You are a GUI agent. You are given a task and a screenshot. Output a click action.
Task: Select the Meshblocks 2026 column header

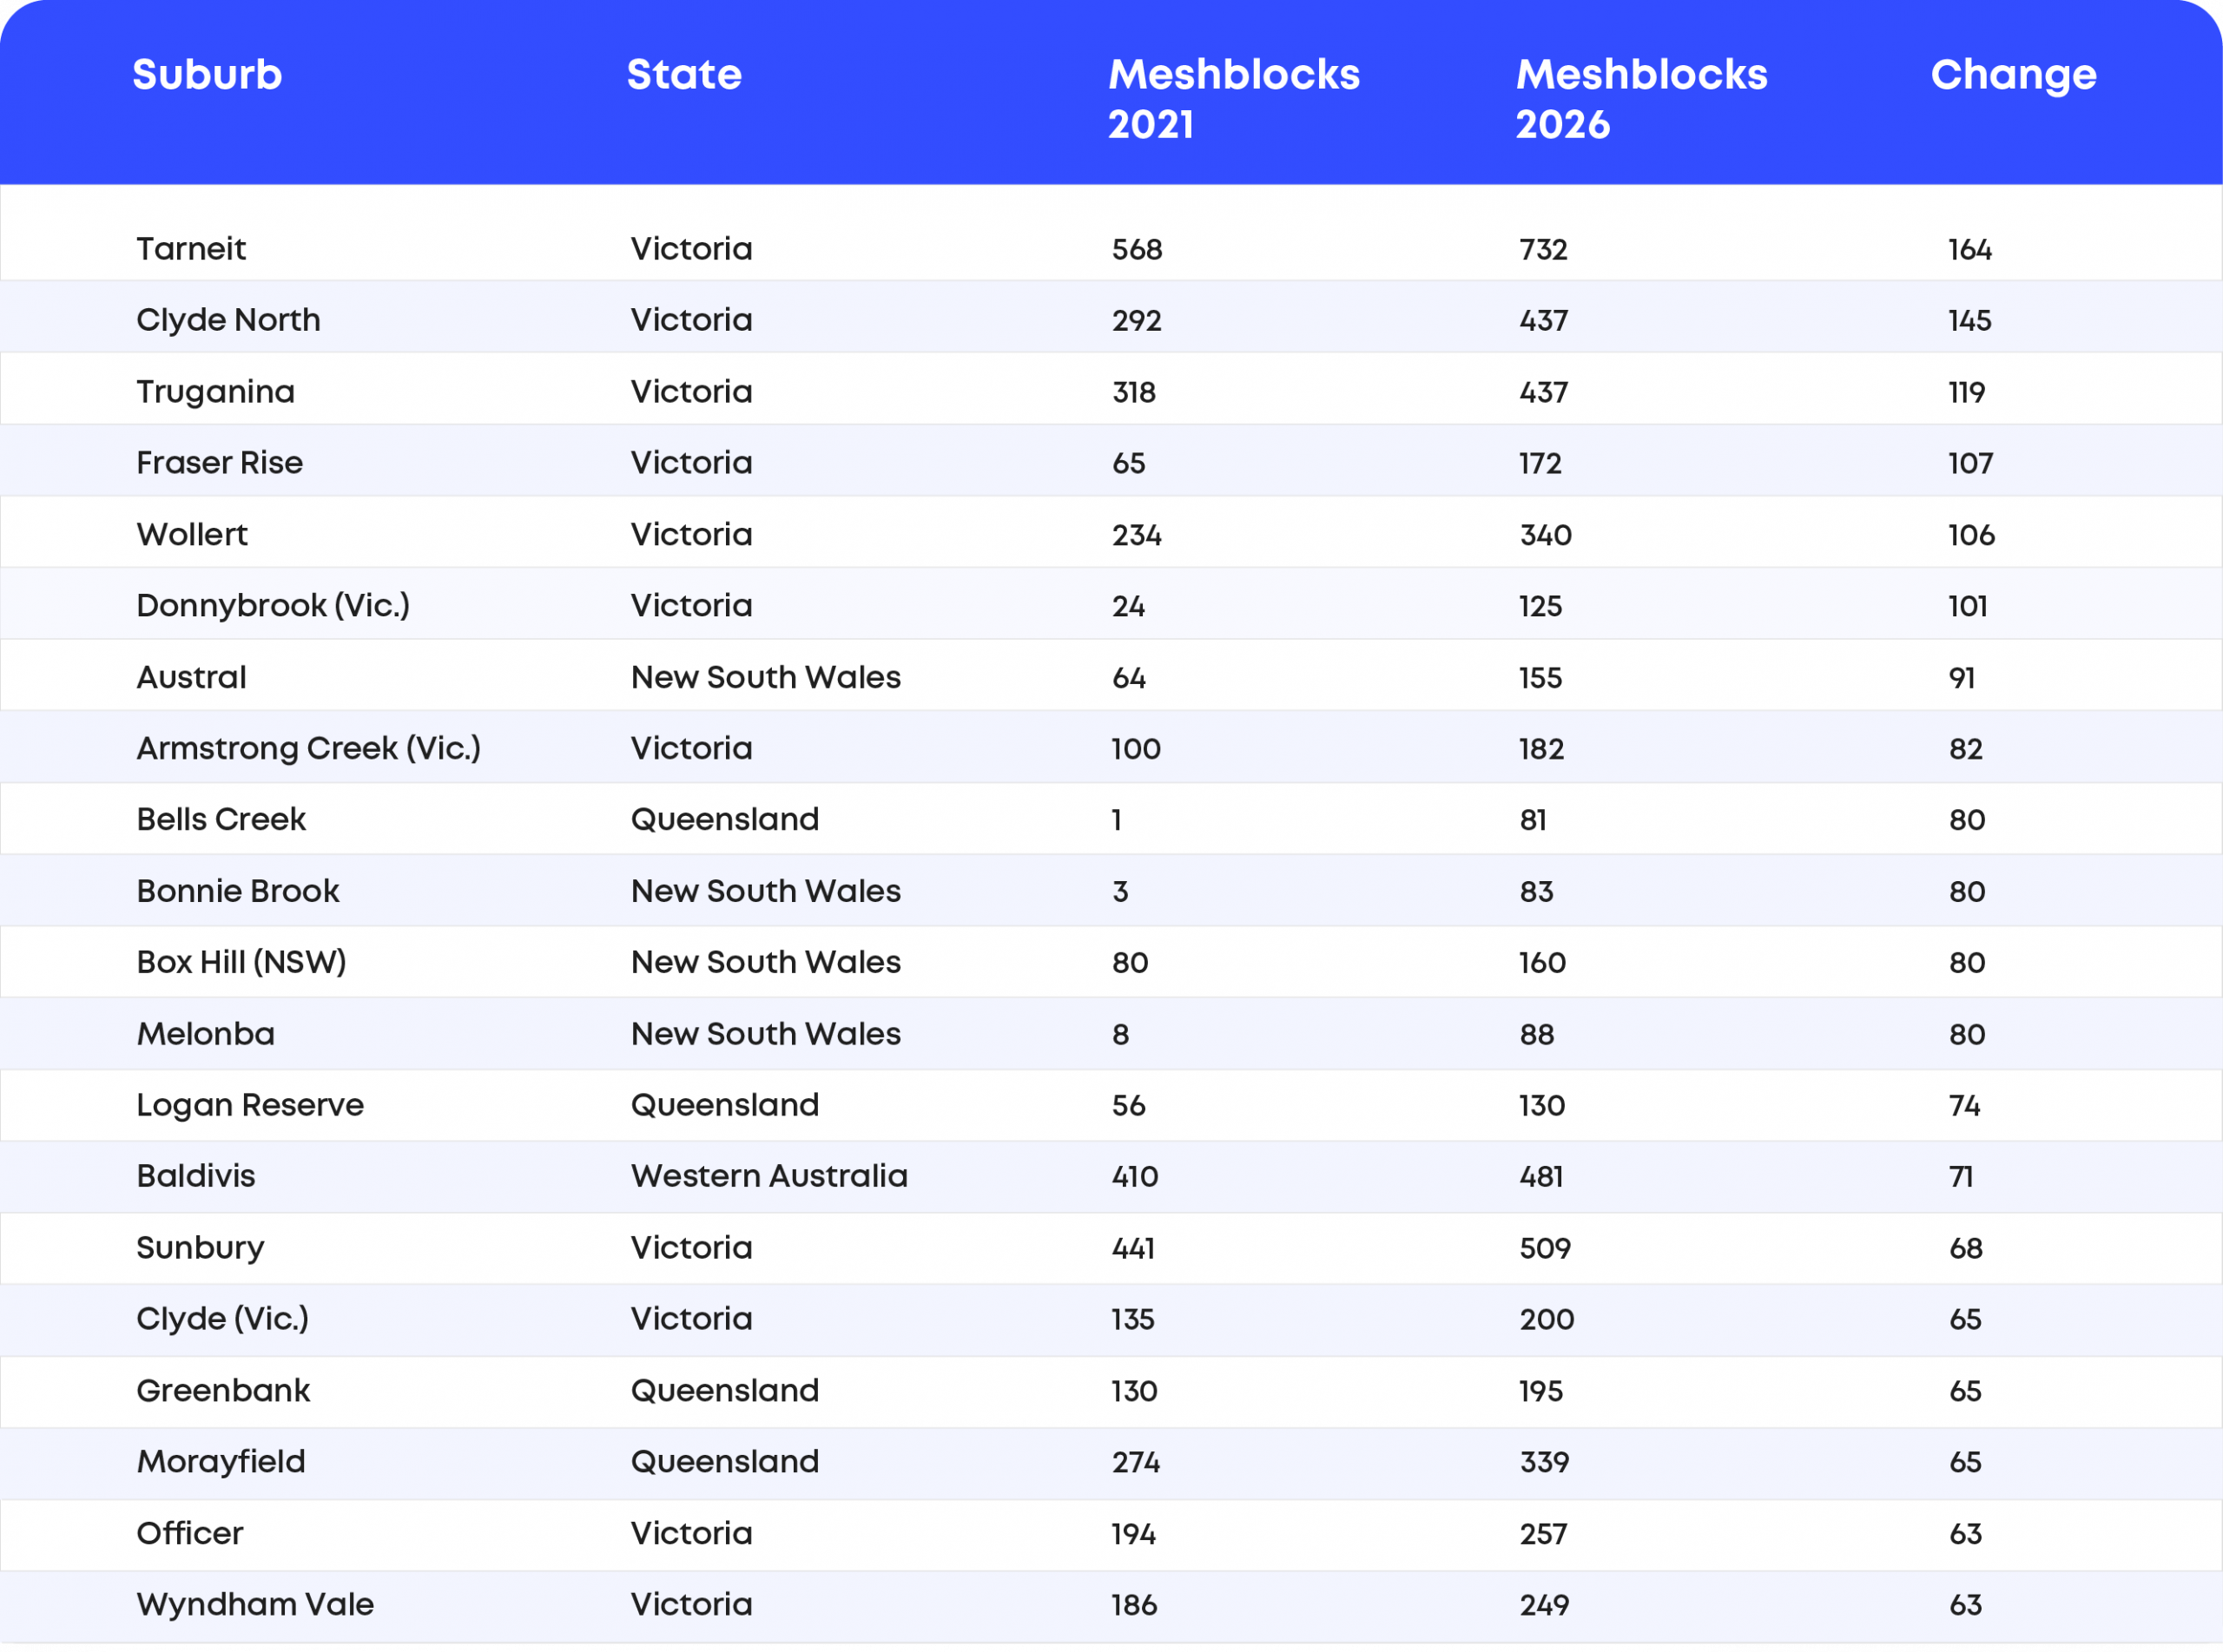tap(1641, 99)
